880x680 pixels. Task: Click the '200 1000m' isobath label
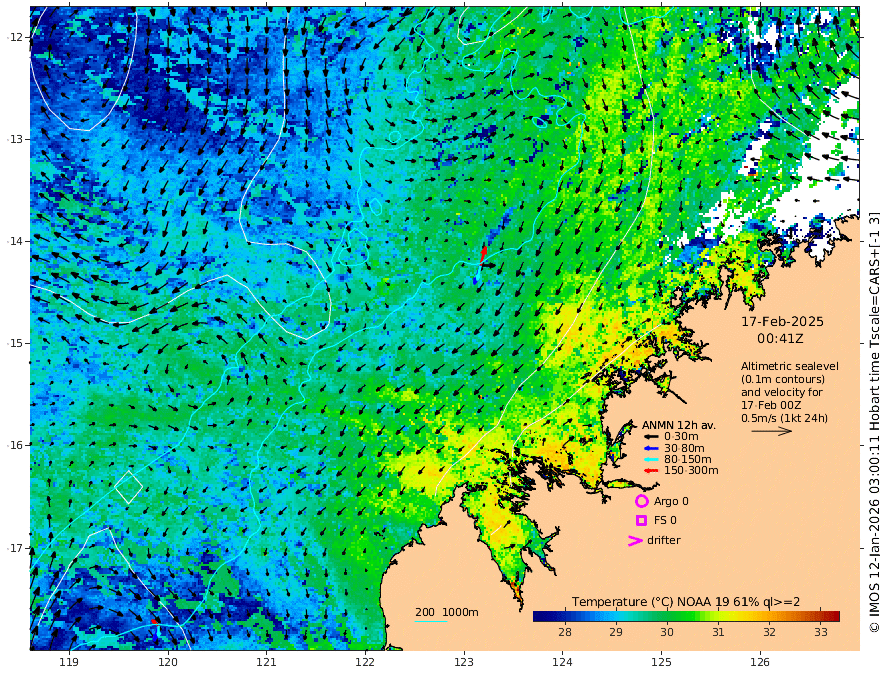(x=447, y=612)
